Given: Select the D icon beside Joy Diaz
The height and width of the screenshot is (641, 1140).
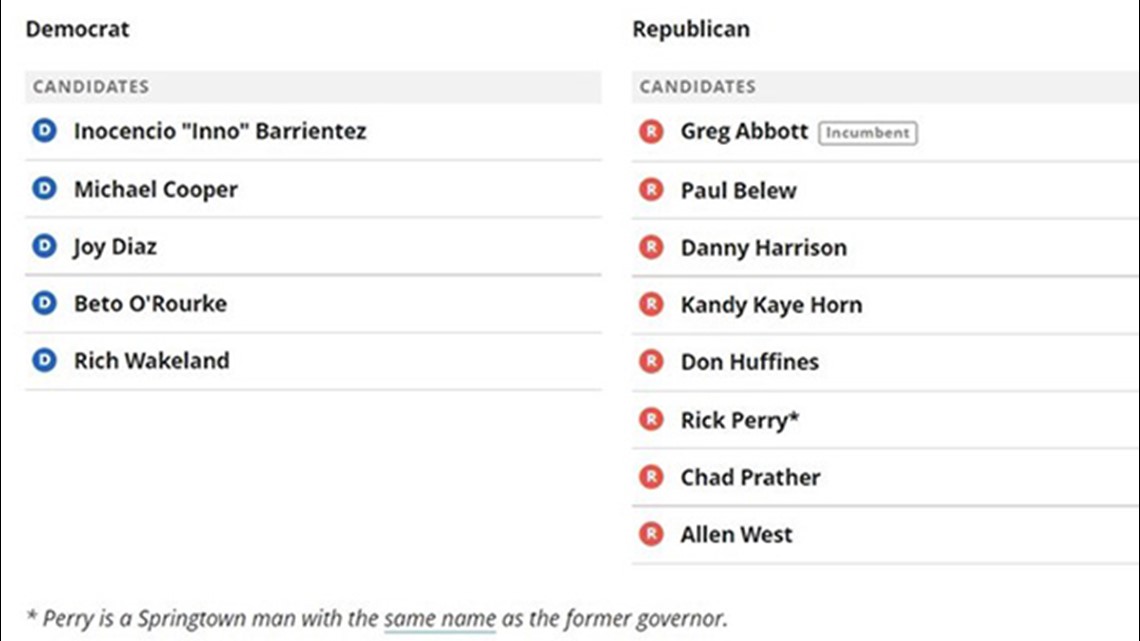Looking at the screenshot, I should click(44, 246).
